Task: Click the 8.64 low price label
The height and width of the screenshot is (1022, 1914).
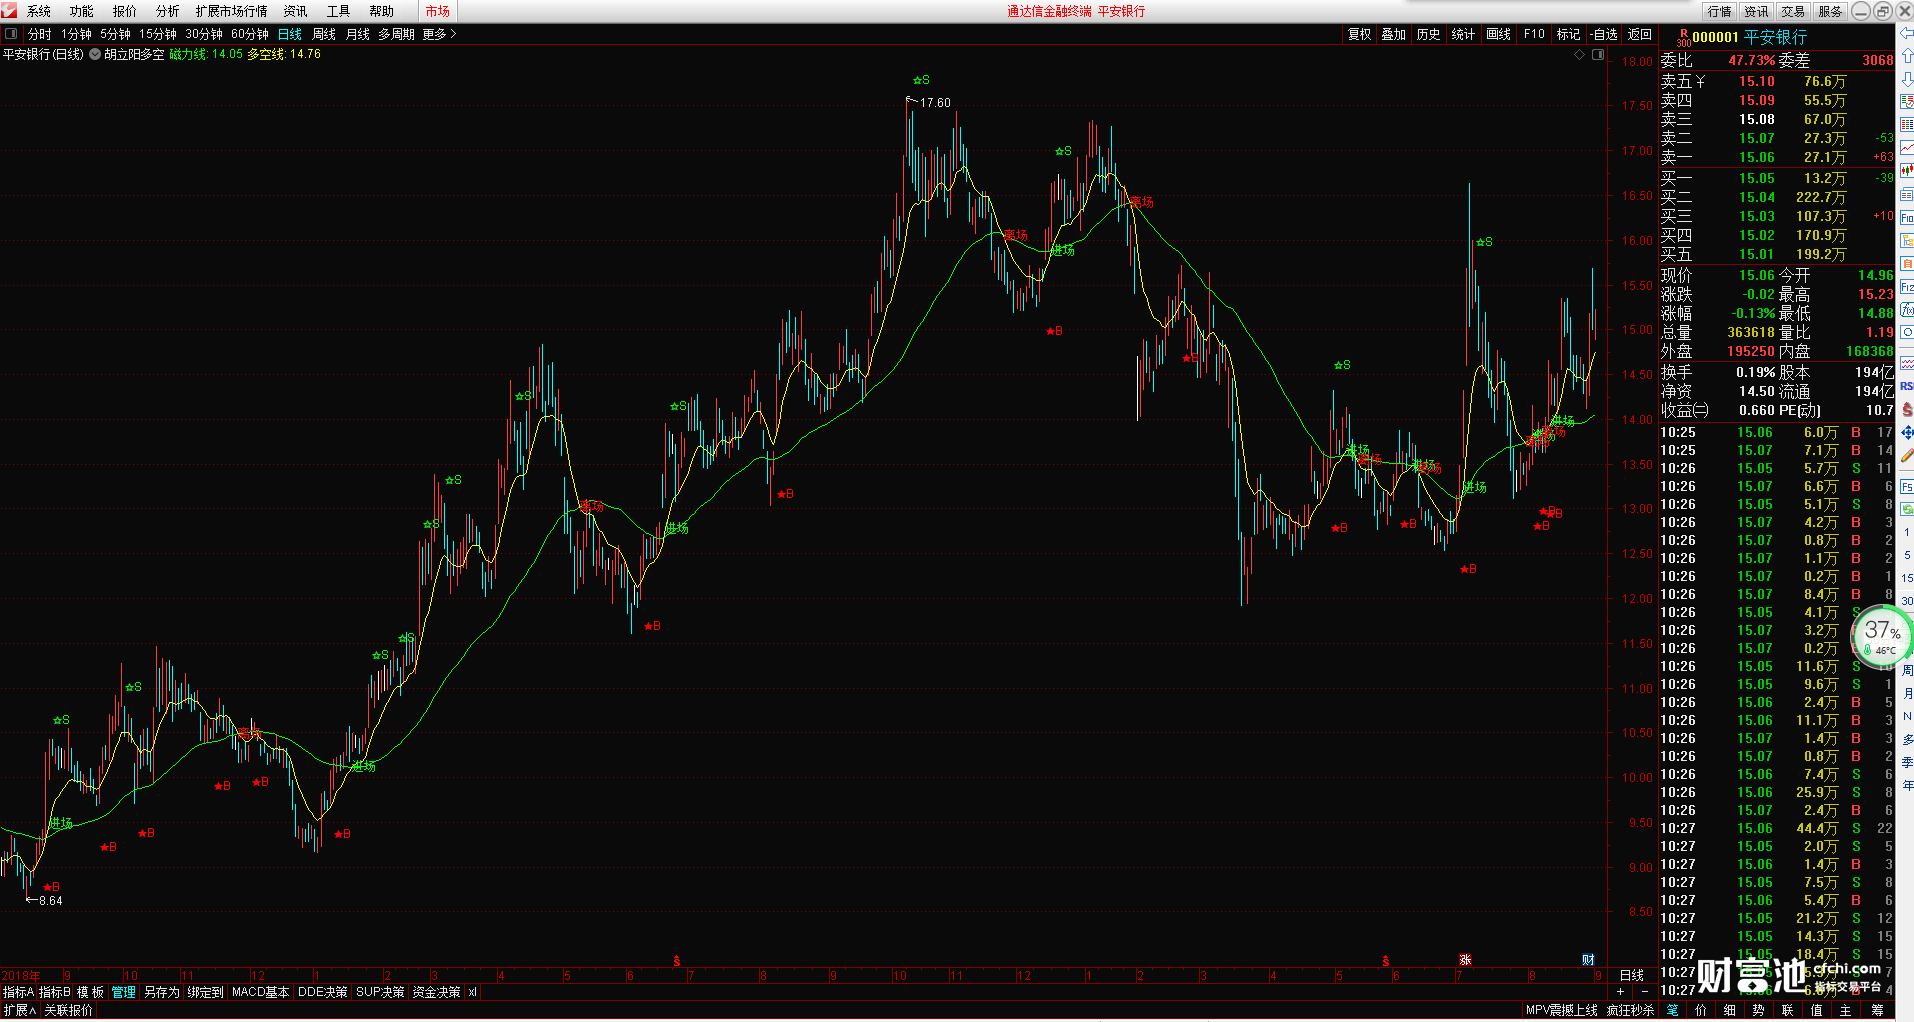Action: (50, 901)
